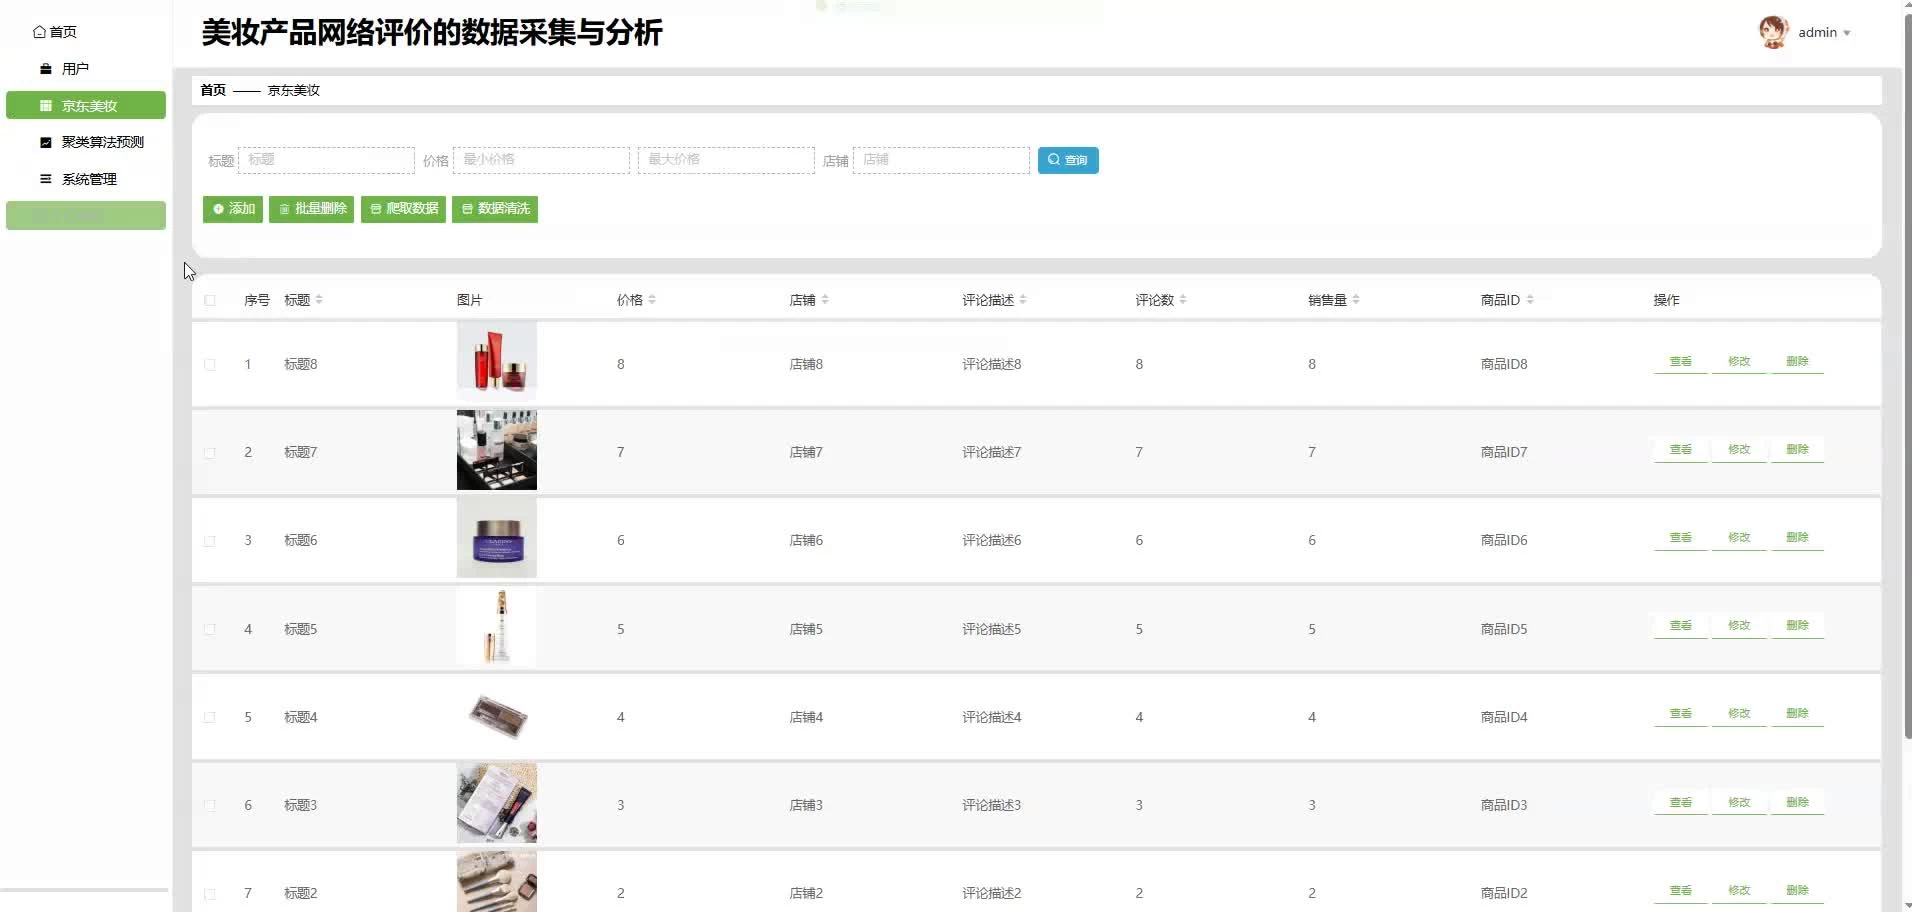Screen dimensions: 1912x912
Task: Click the 数据清洗 button
Action: click(495, 209)
